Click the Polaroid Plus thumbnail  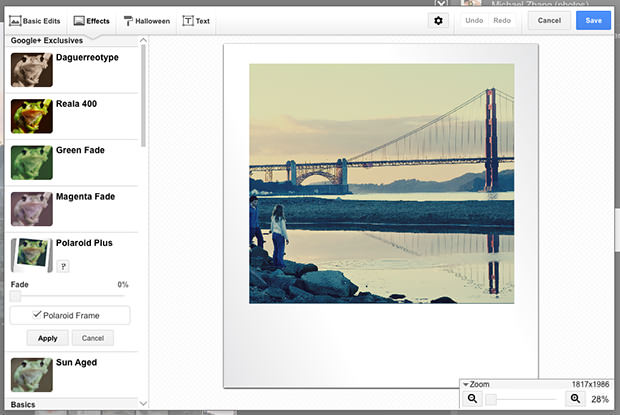[x=32, y=255]
